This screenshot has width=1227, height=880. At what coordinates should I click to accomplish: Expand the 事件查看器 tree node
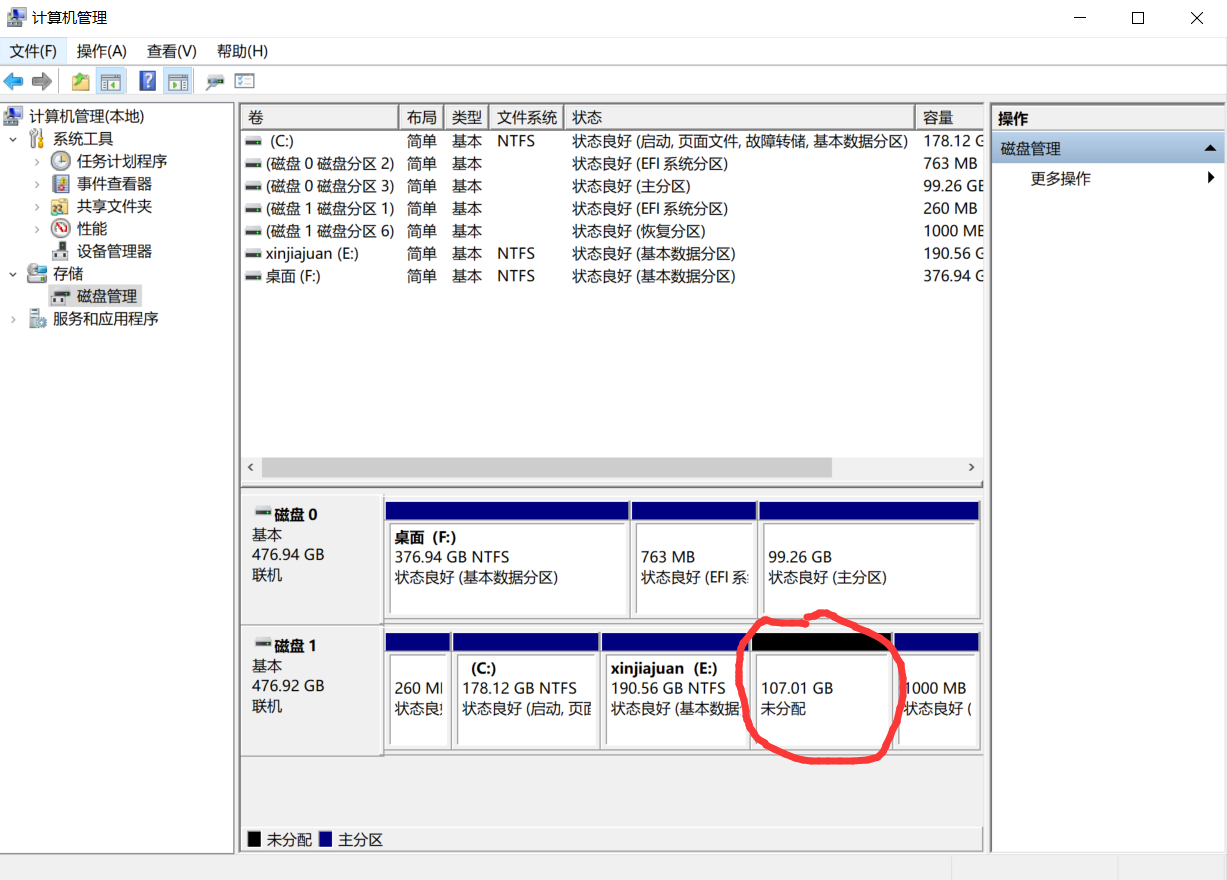click(x=37, y=184)
